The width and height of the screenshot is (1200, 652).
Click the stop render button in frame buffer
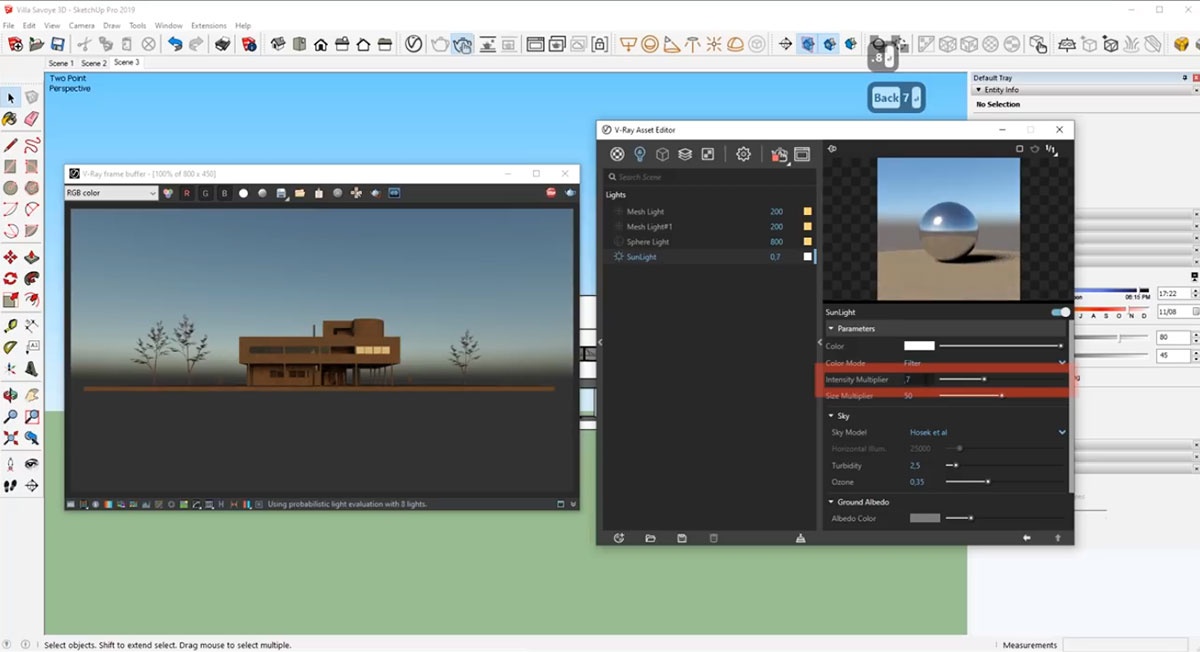[550, 193]
